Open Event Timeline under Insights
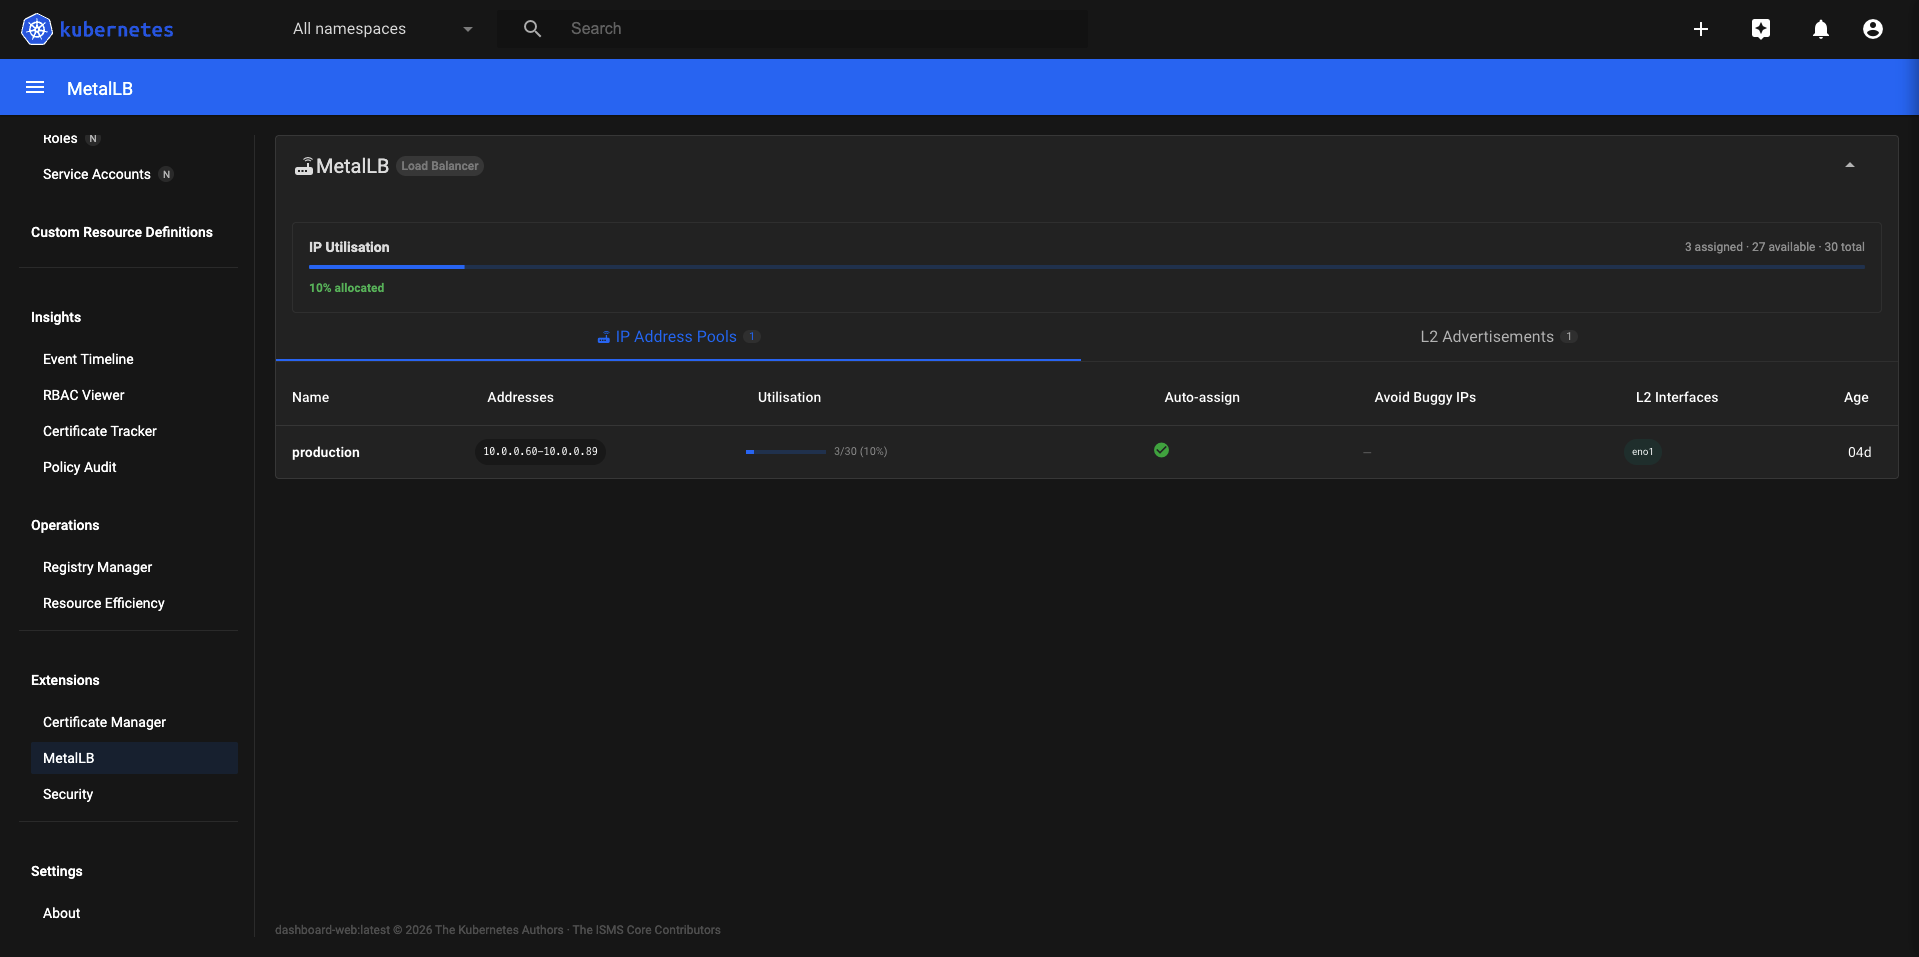The width and height of the screenshot is (1919, 957). point(88,359)
